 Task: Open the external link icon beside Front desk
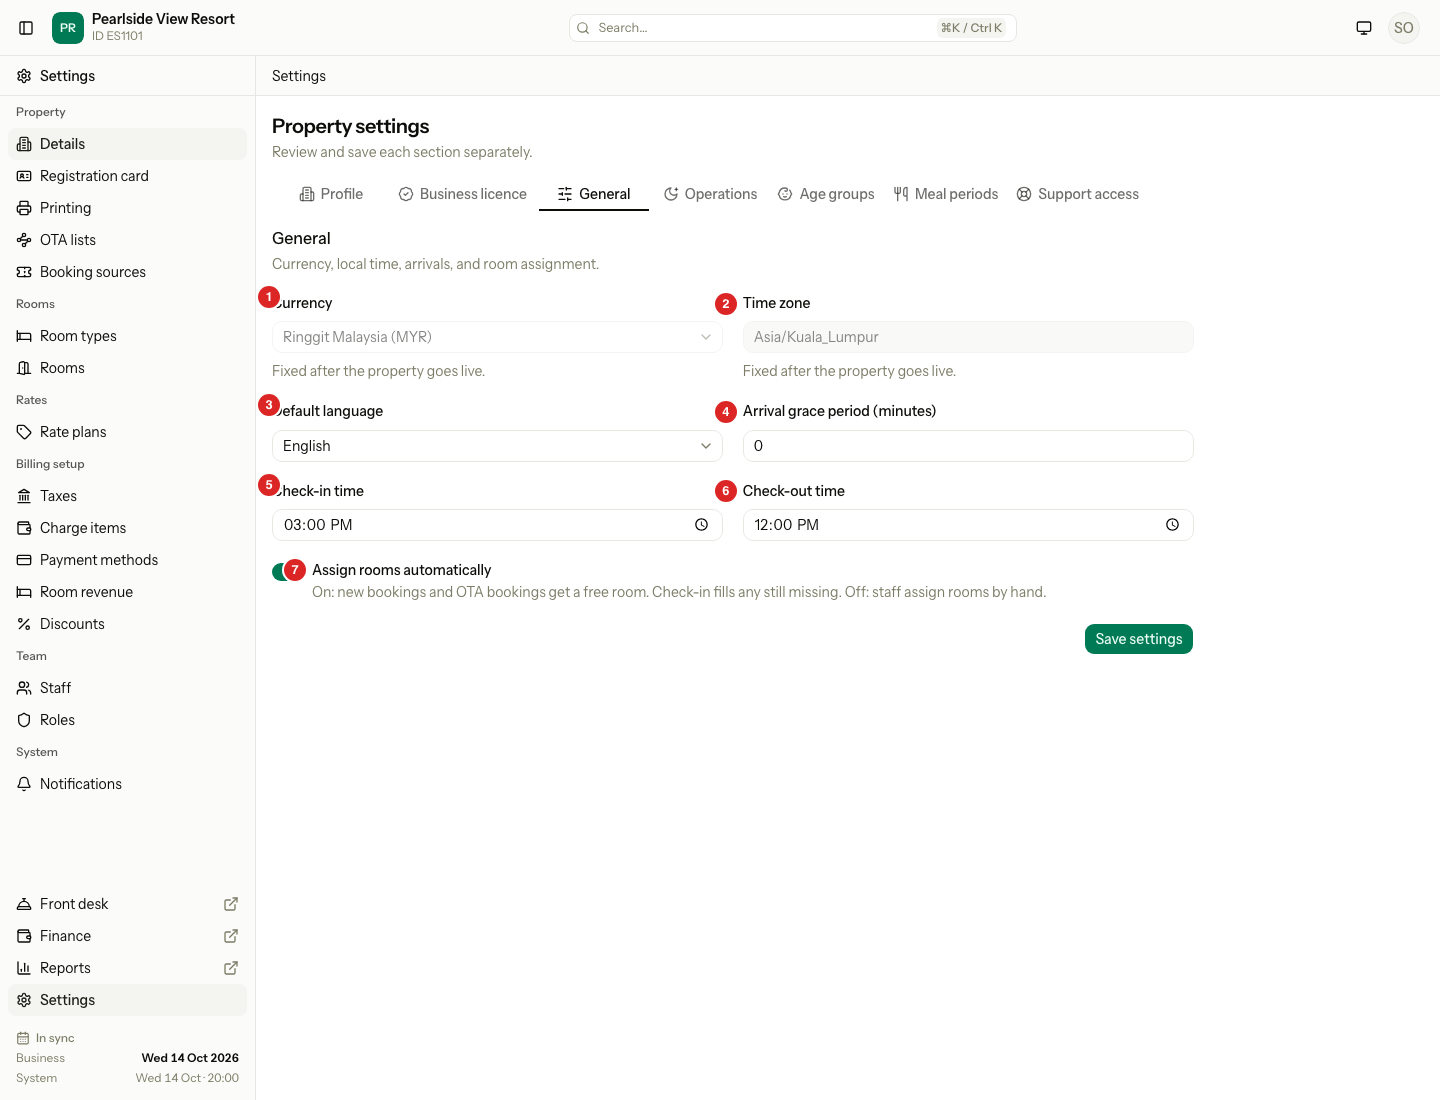[x=231, y=904]
